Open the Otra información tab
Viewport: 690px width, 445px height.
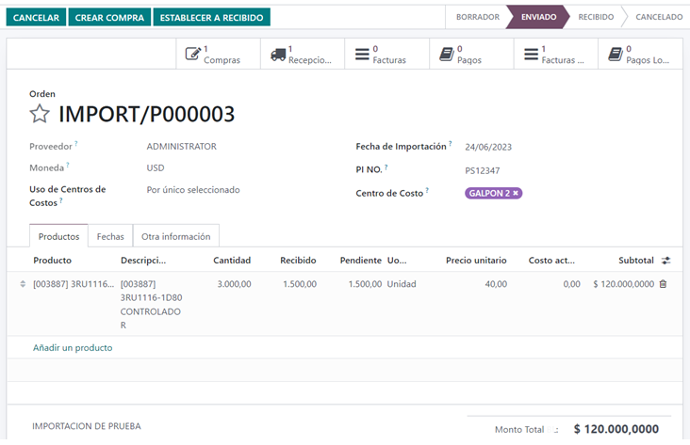[x=175, y=237]
